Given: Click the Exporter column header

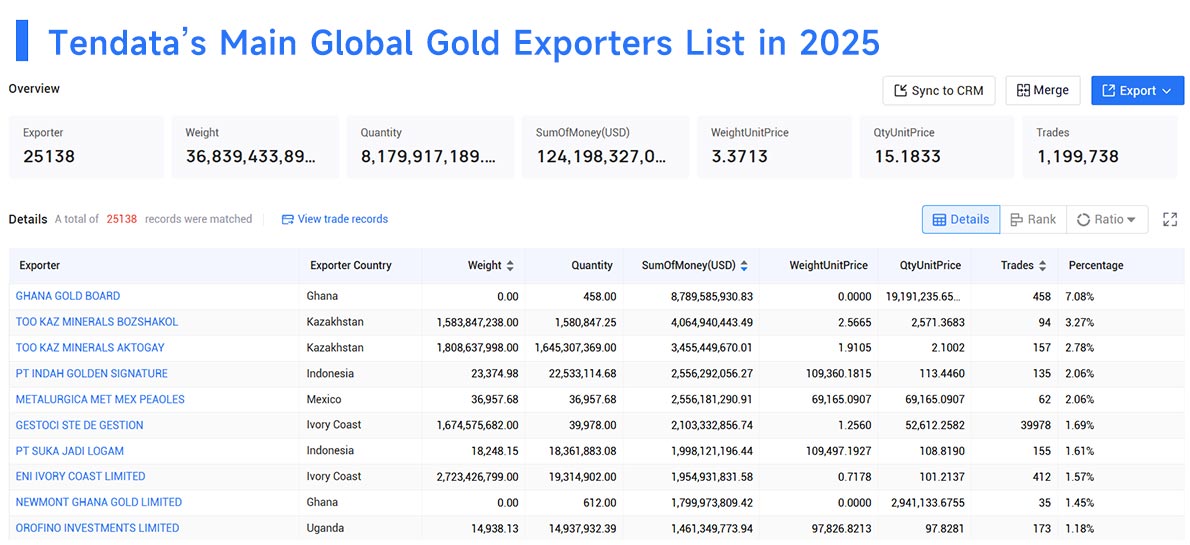Looking at the screenshot, I should click(39, 266).
